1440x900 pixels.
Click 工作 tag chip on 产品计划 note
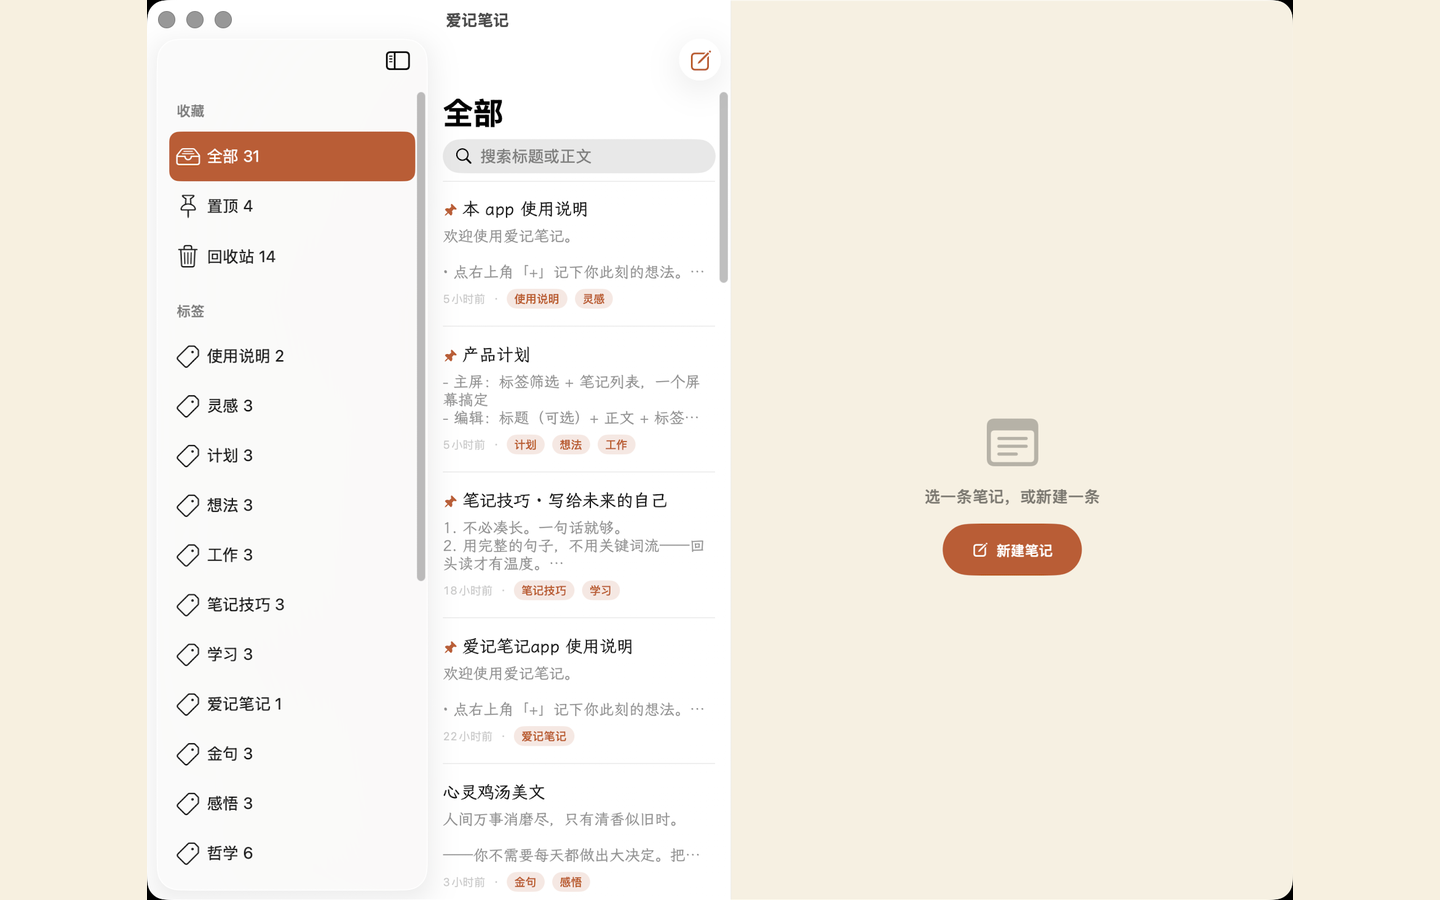coord(617,445)
